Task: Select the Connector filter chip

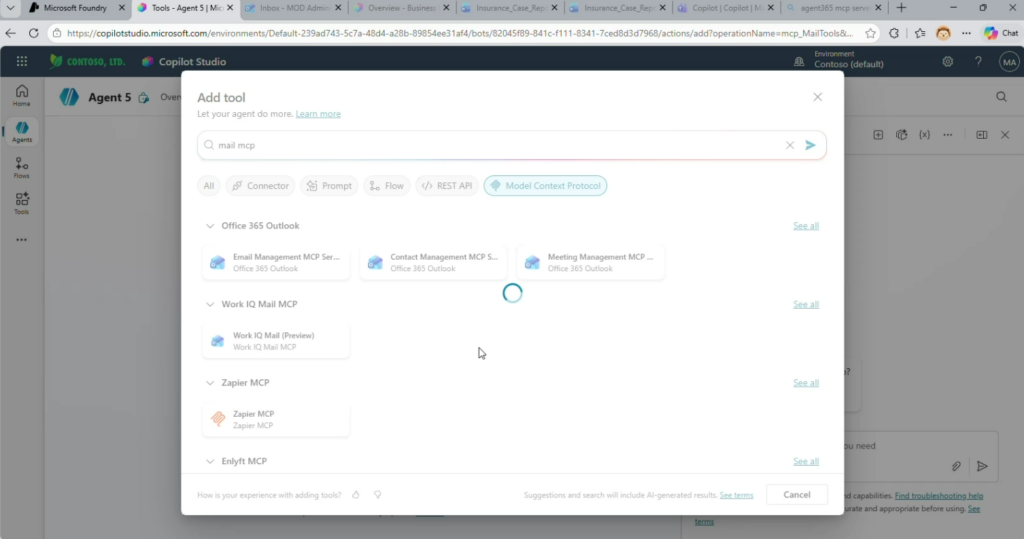Action: [x=259, y=186]
